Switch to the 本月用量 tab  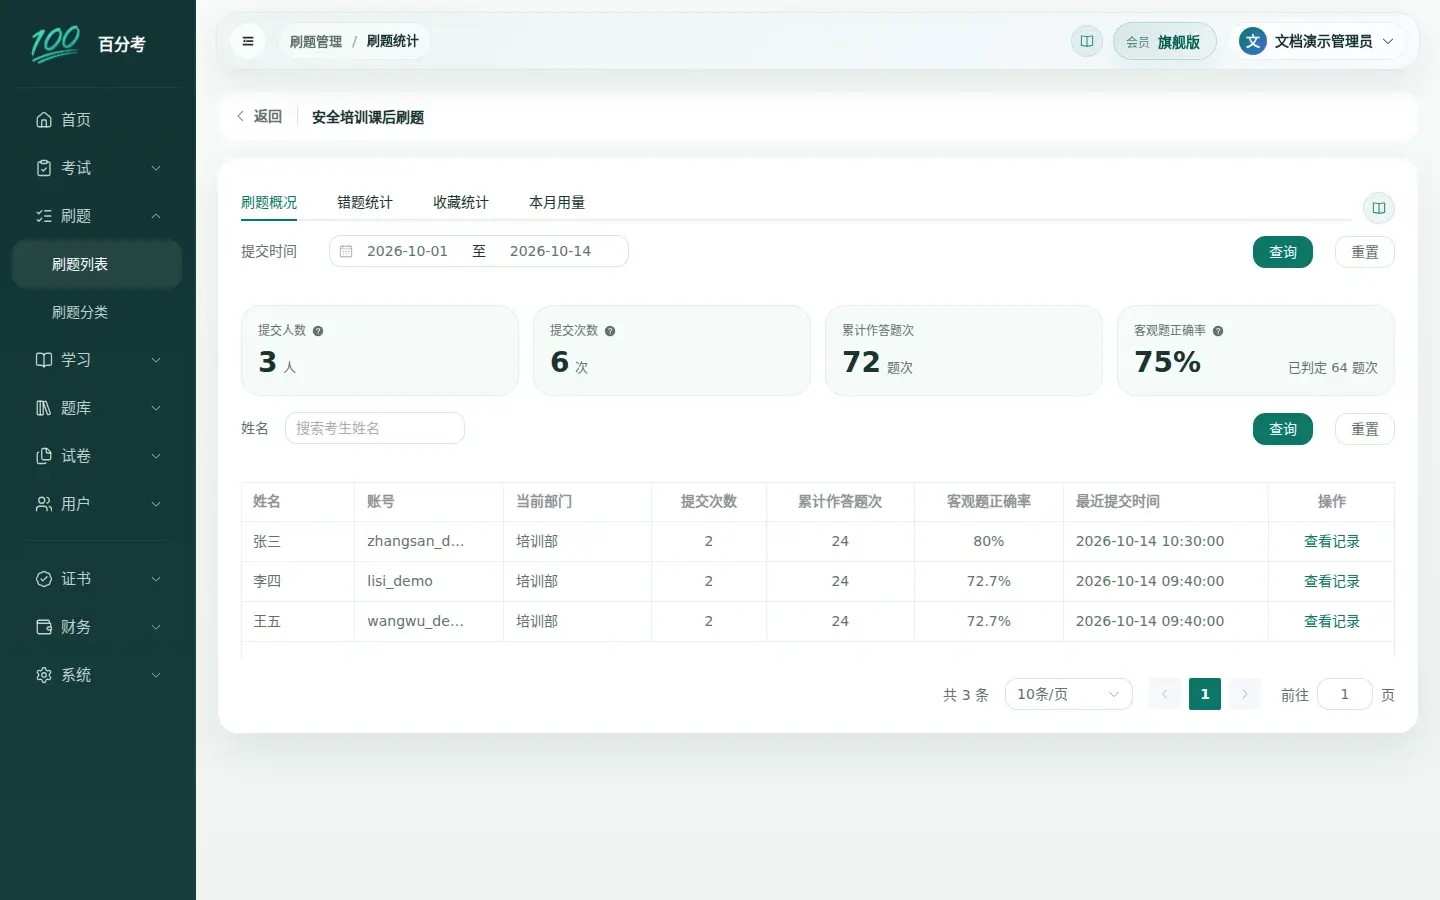point(557,203)
